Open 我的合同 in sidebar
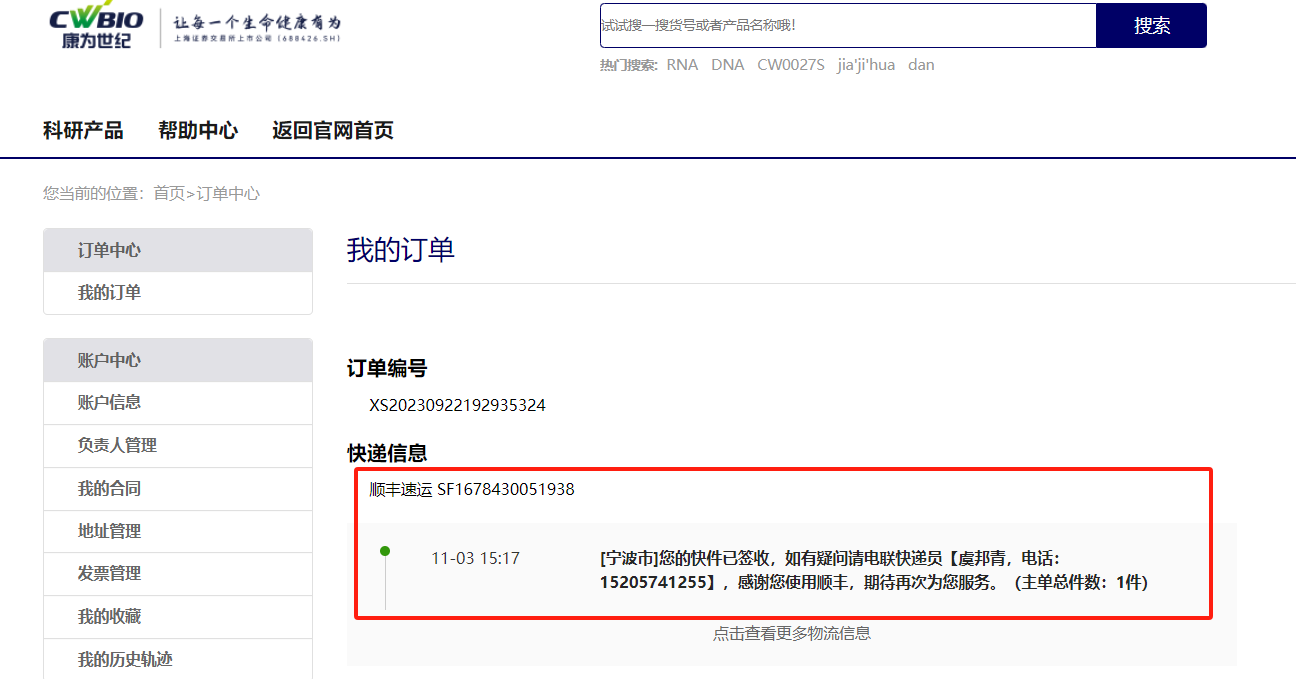Screen dimensions: 1296x679 [109, 488]
